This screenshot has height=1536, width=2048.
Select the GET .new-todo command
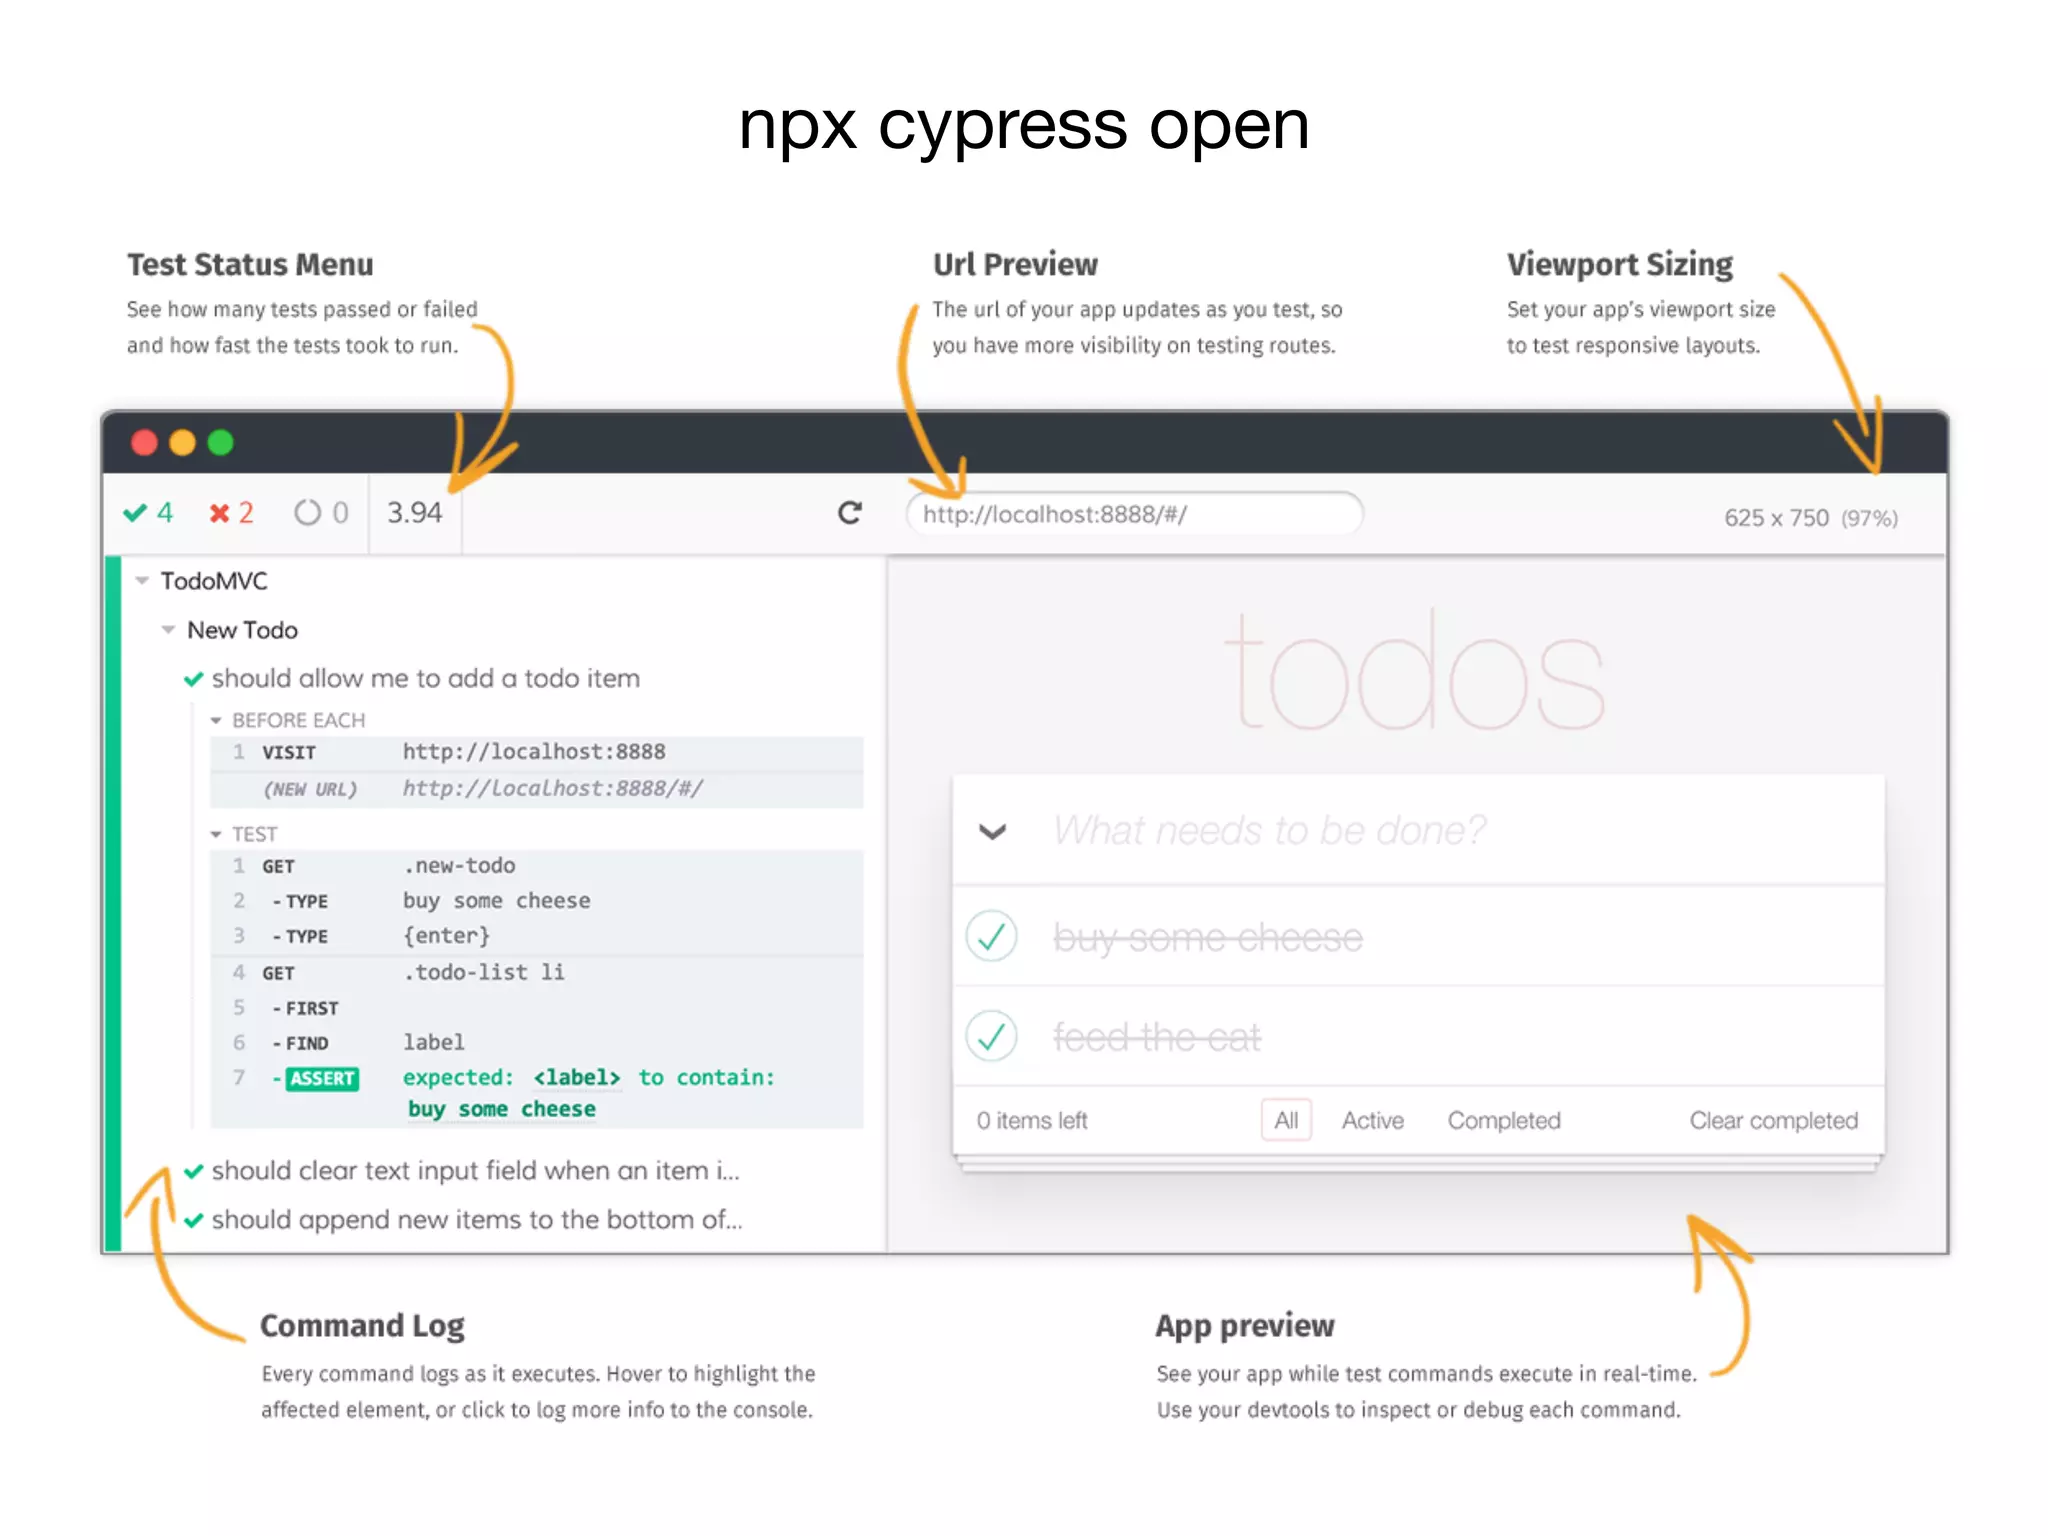(x=536, y=866)
